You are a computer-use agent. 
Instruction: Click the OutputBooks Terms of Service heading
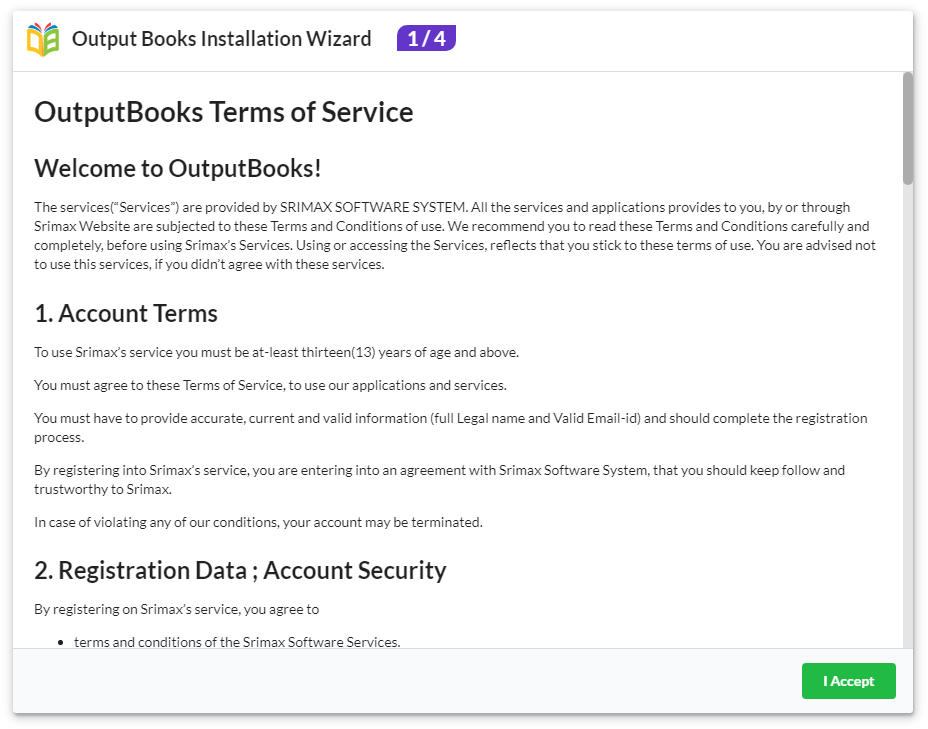224,112
